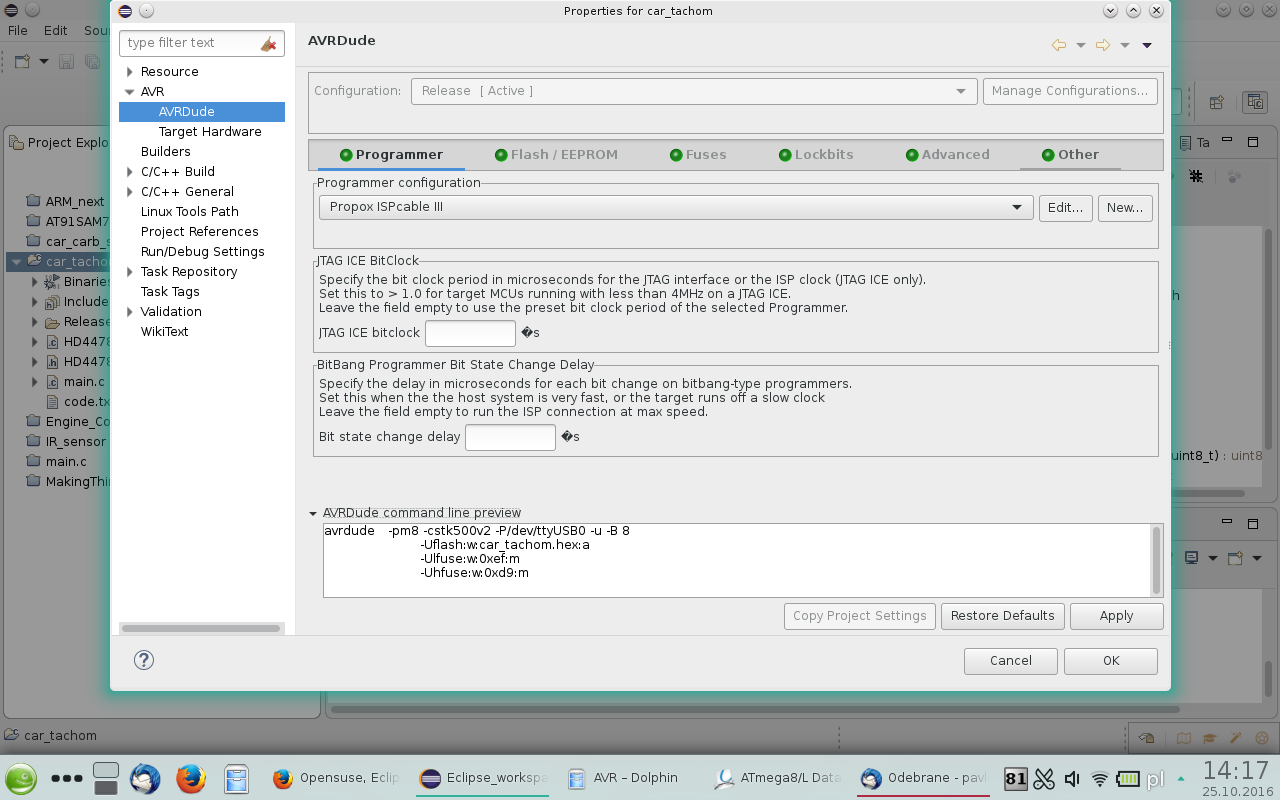
Task: Open the back history dropdown arrow
Action: point(1081,45)
